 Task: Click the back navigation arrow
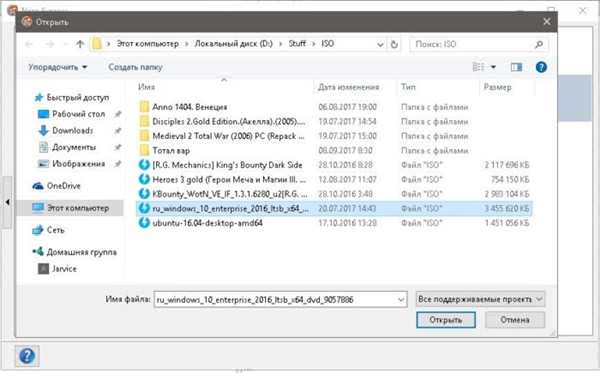(29, 44)
